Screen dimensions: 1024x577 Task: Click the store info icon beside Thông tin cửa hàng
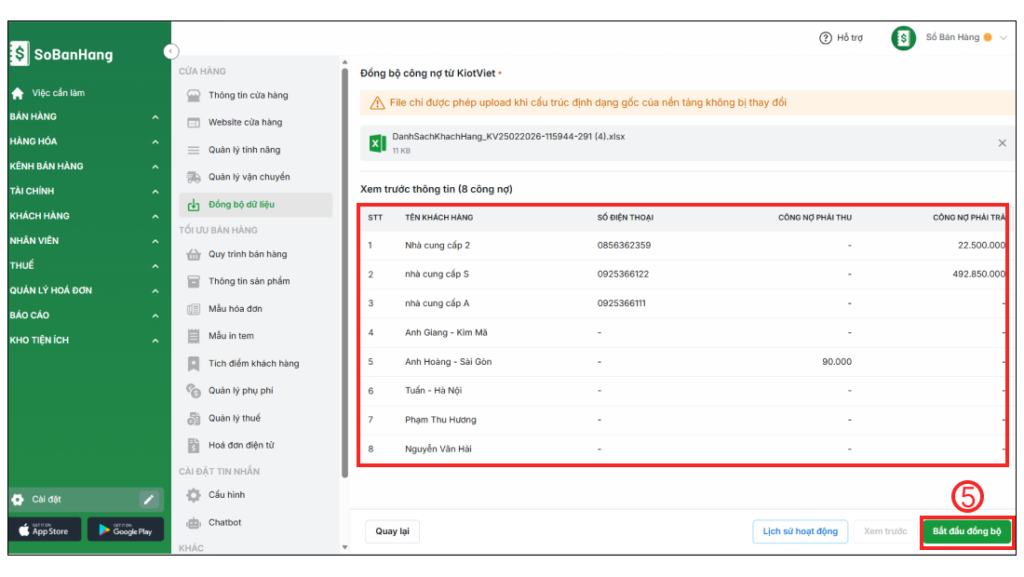(x=194, y=95)
